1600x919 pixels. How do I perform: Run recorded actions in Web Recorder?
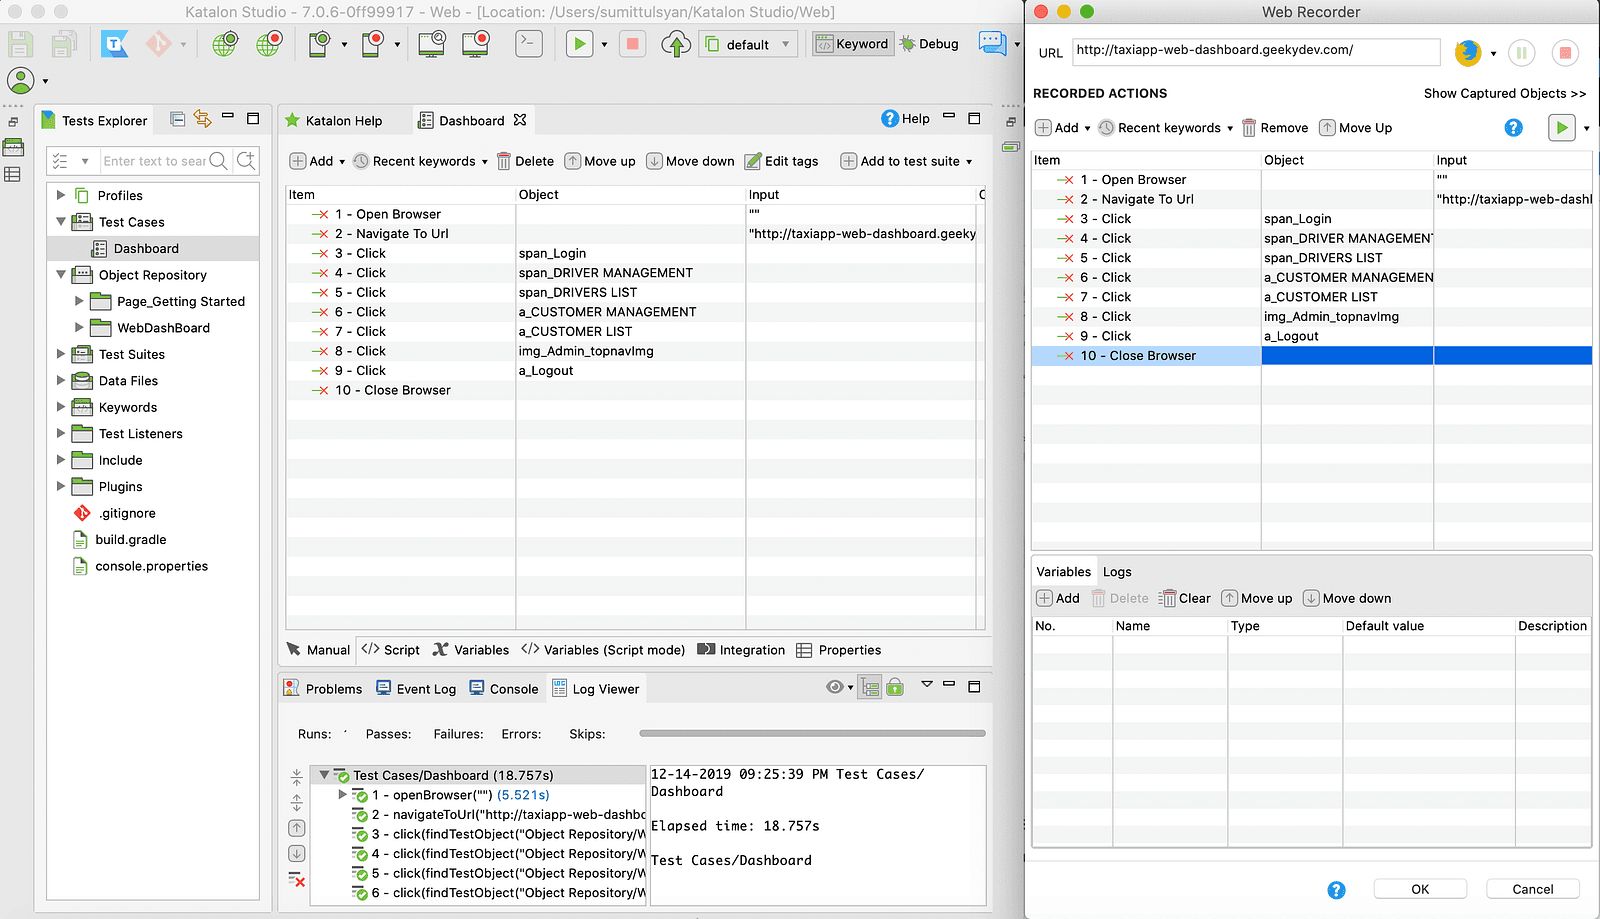(1562, 128)
